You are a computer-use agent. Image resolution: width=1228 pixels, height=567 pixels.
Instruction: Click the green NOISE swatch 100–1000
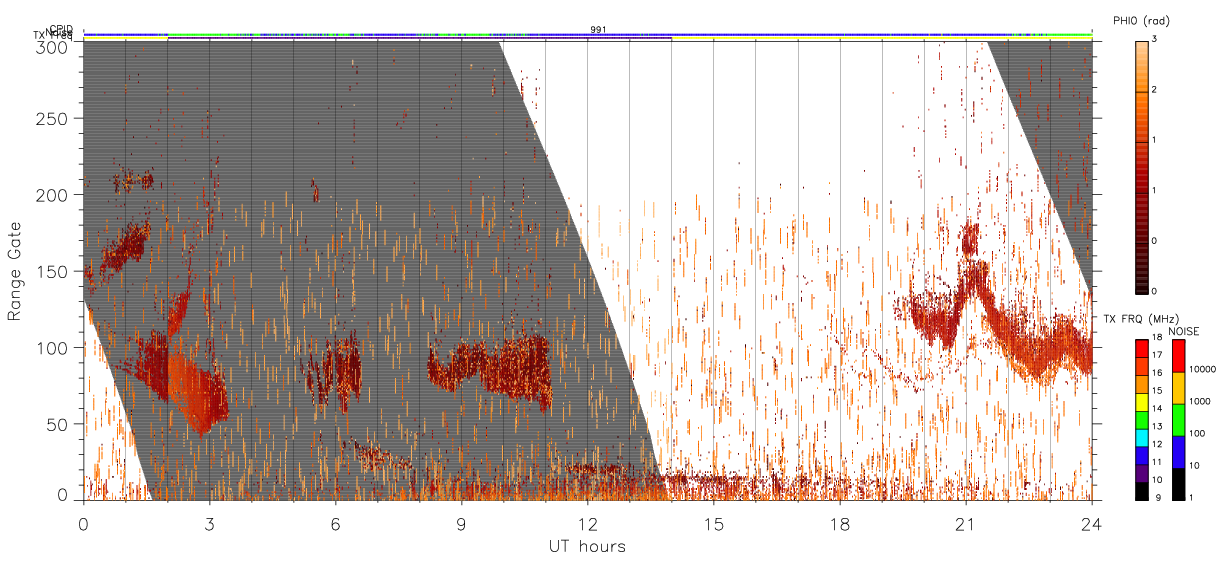[x=1178, y=419]
